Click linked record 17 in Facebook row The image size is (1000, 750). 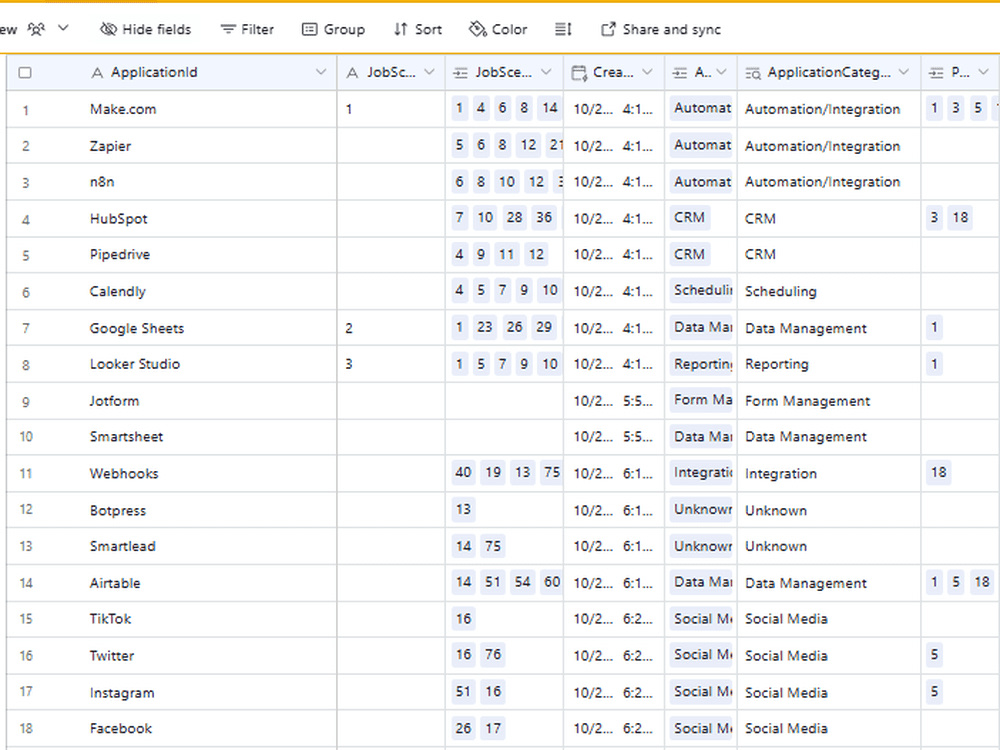493,728
